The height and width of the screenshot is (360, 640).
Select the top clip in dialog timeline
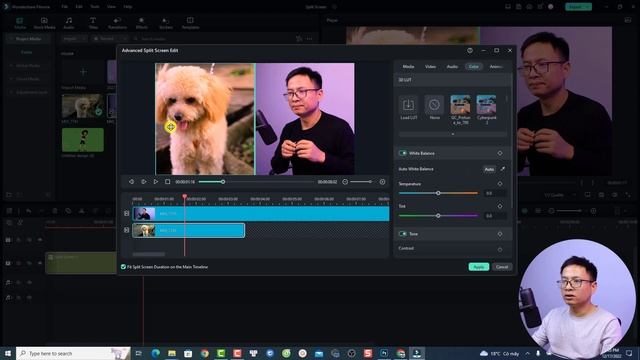[261, 213]
